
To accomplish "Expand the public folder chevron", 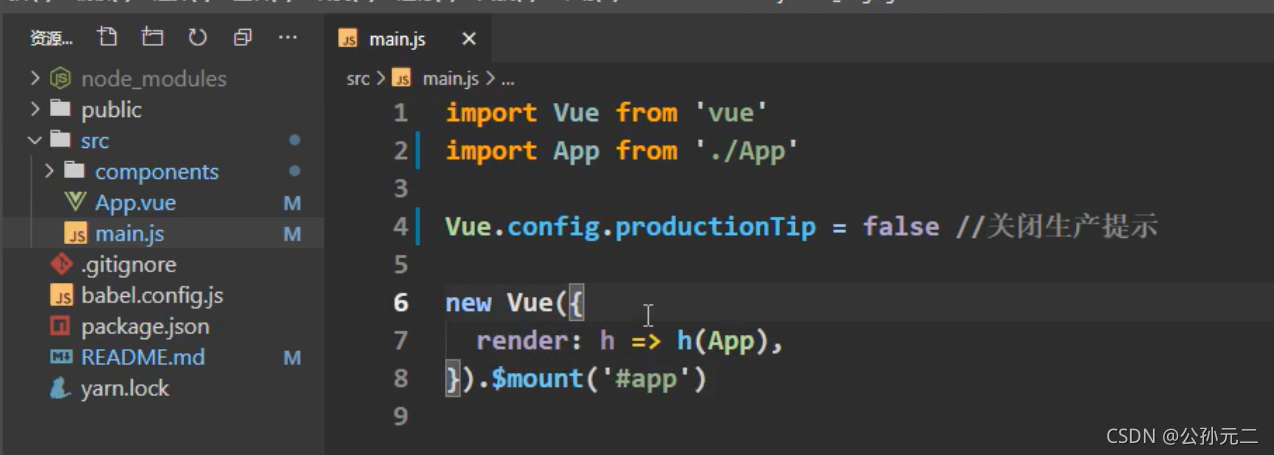I will pos(36,110).
